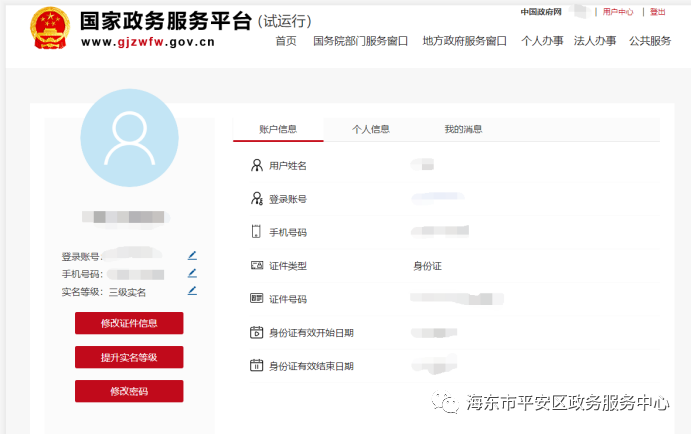Click the 手机号码 label in account list
The width and height of the screenshot is (692, 434).
(288, 232)
